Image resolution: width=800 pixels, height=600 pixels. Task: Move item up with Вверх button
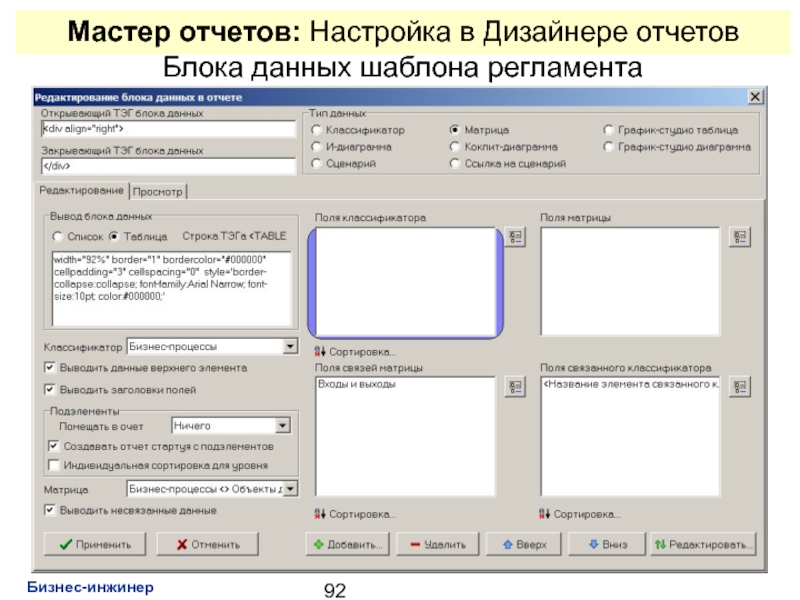click(x=524, y=544)
